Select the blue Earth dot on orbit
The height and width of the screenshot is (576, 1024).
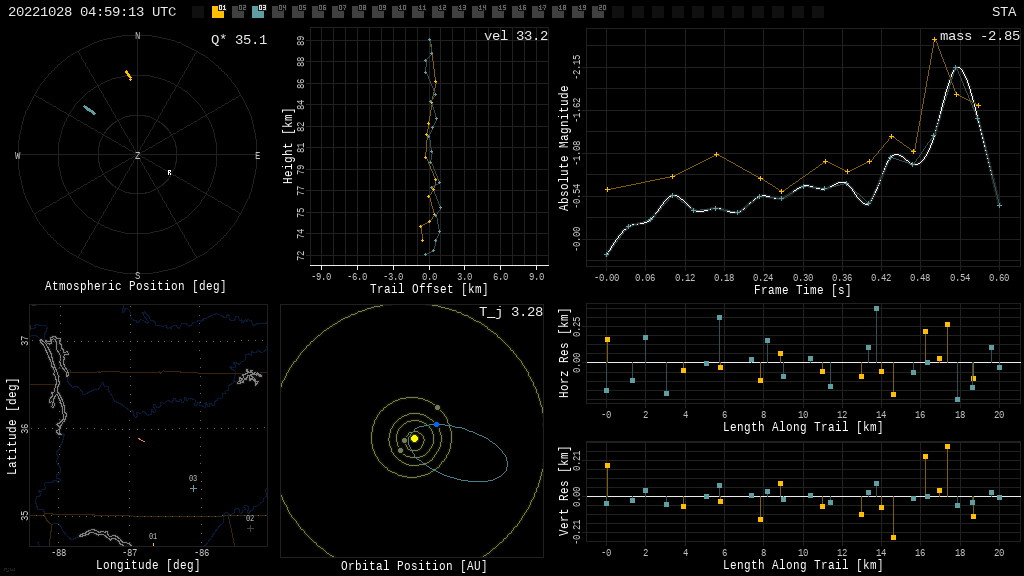click(x=436, y=425)
